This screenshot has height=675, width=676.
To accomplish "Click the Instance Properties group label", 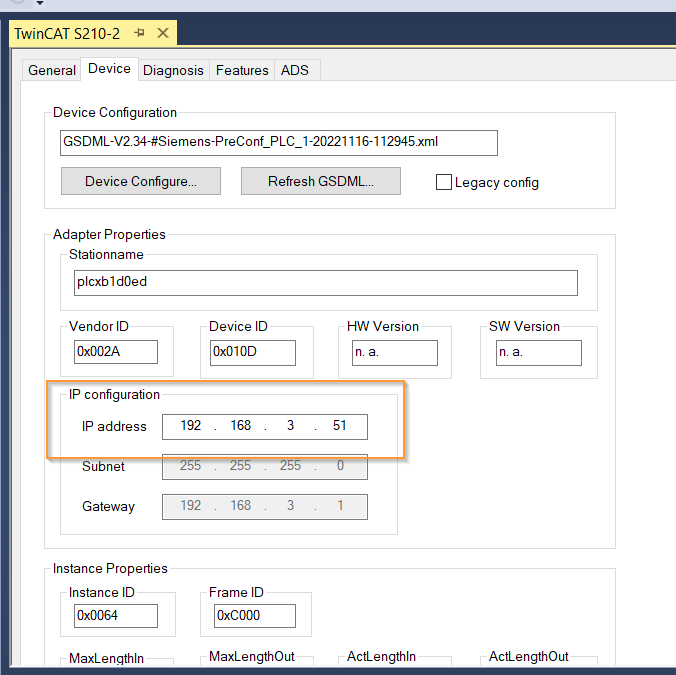I will 110,569.
